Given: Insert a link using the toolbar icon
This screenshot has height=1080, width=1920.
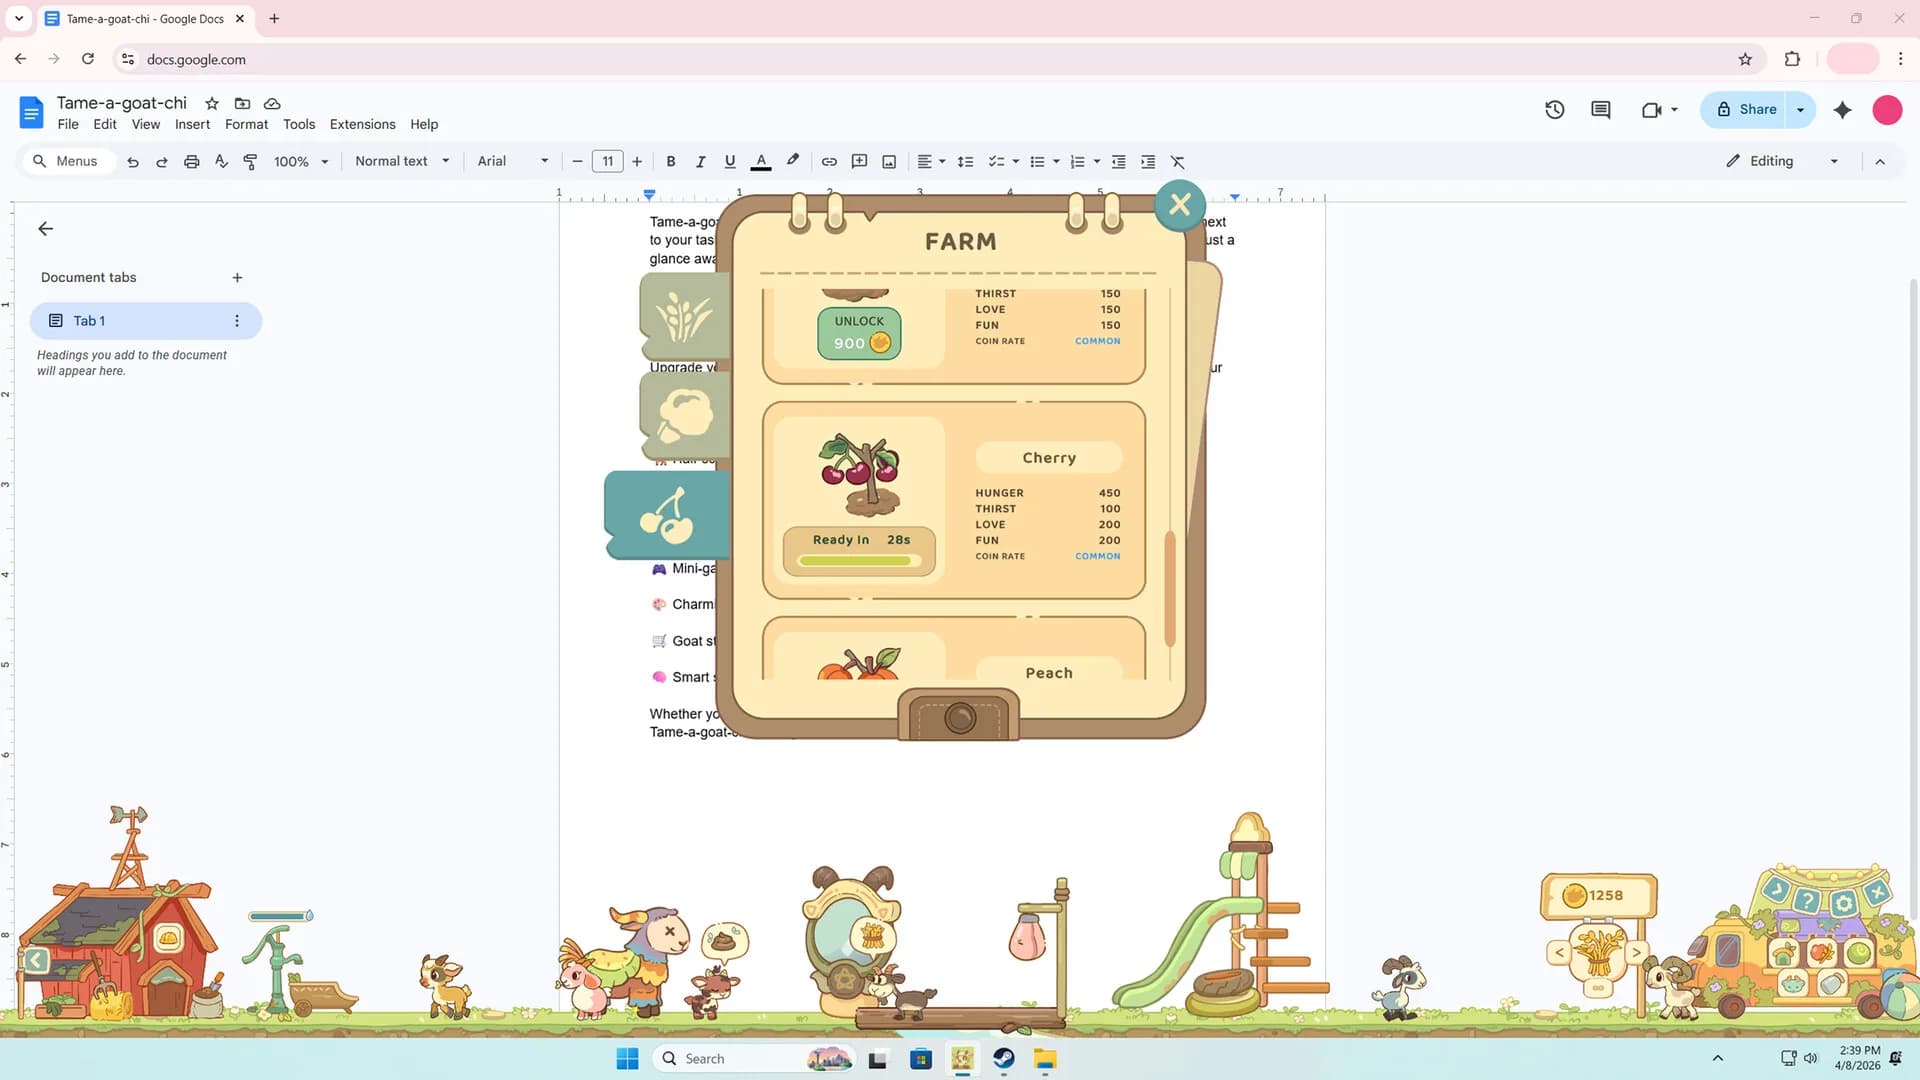Looking at the screenshot, I should (829, 161).
